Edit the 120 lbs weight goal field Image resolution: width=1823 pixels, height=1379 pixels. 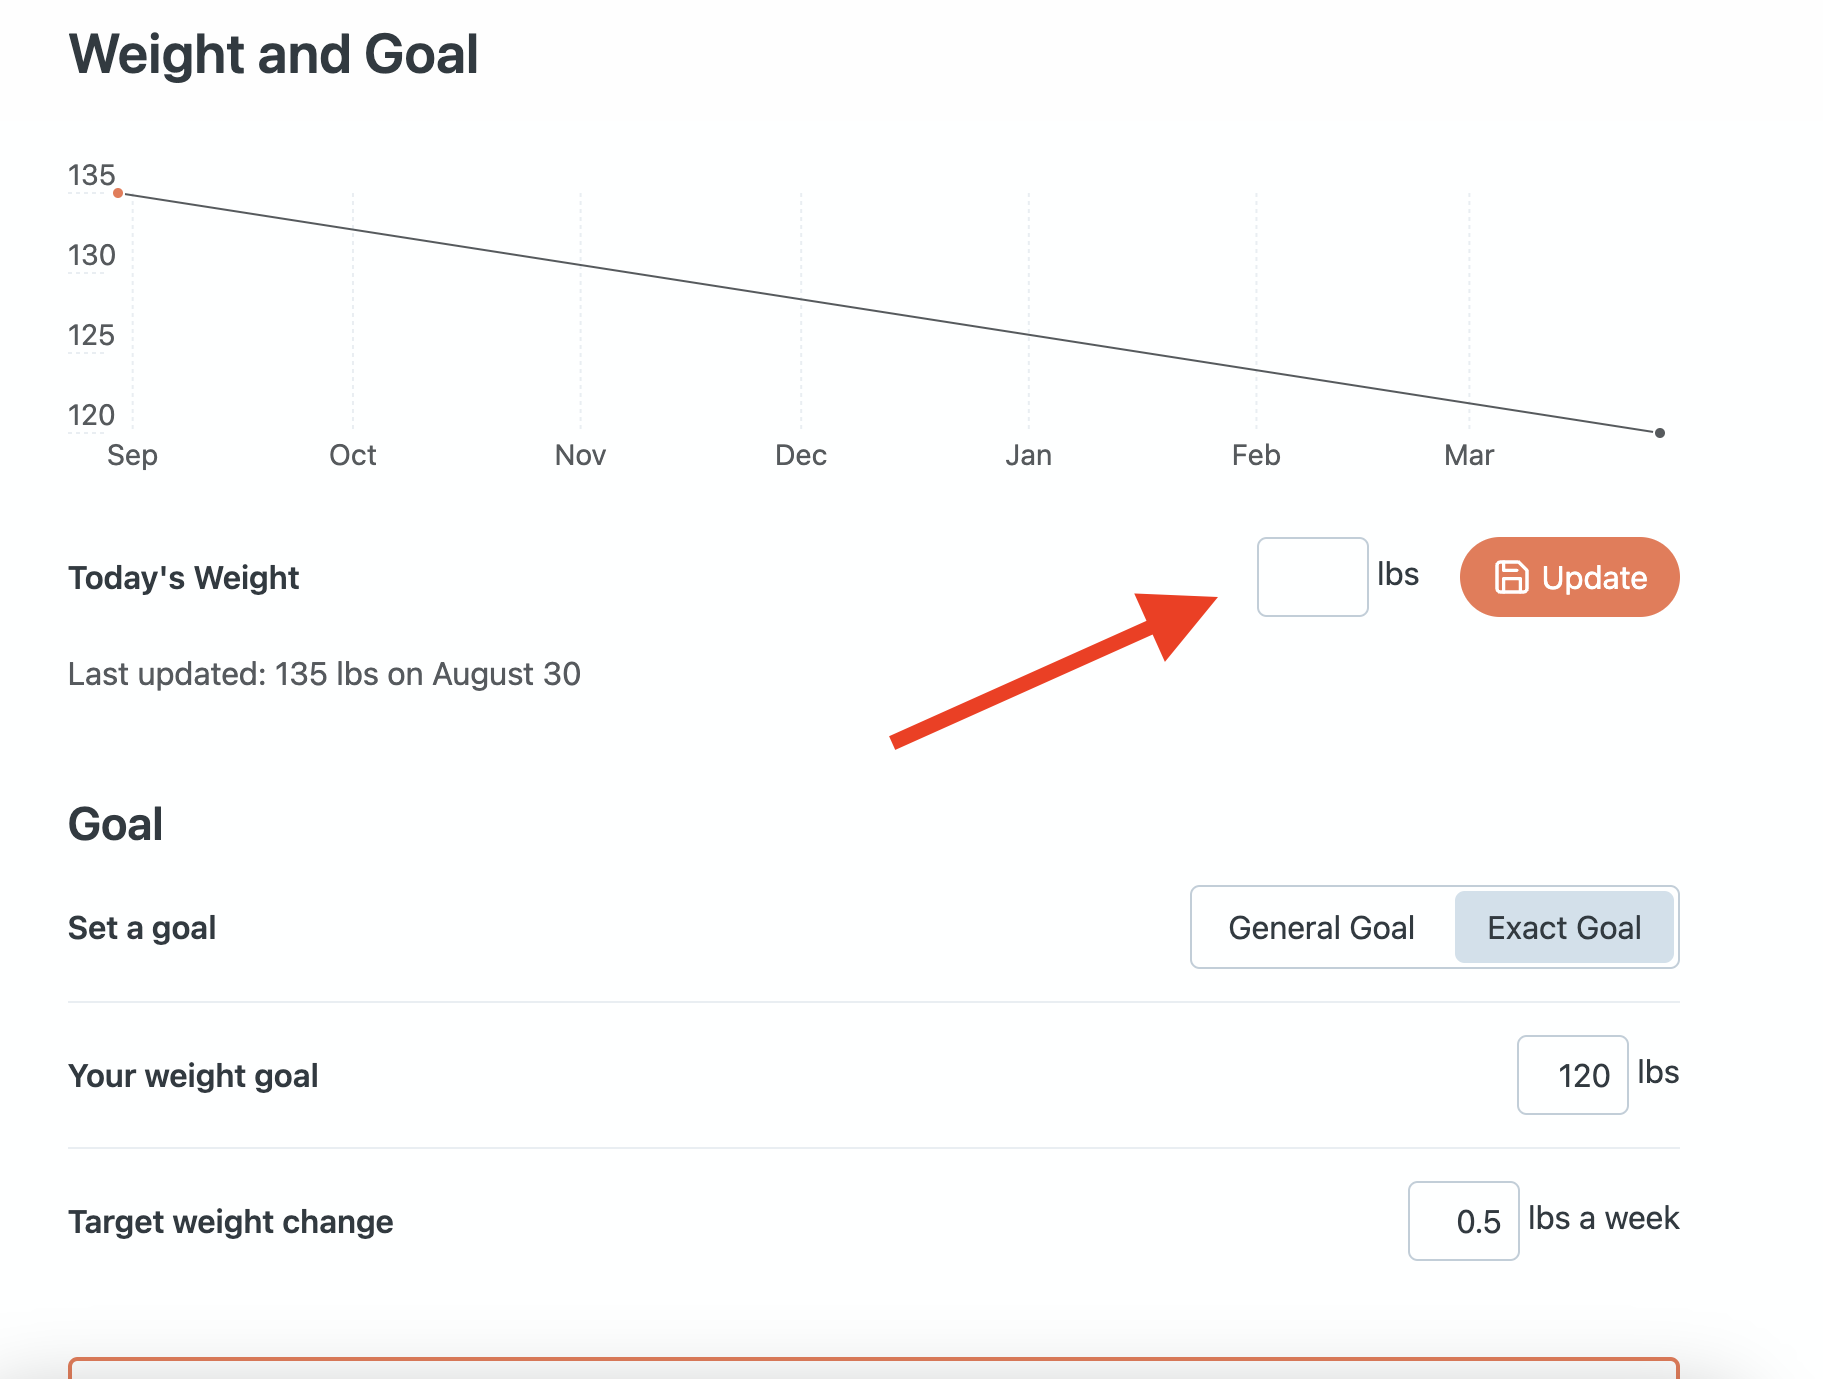pyautogui.click(x=1572, y=1075)
